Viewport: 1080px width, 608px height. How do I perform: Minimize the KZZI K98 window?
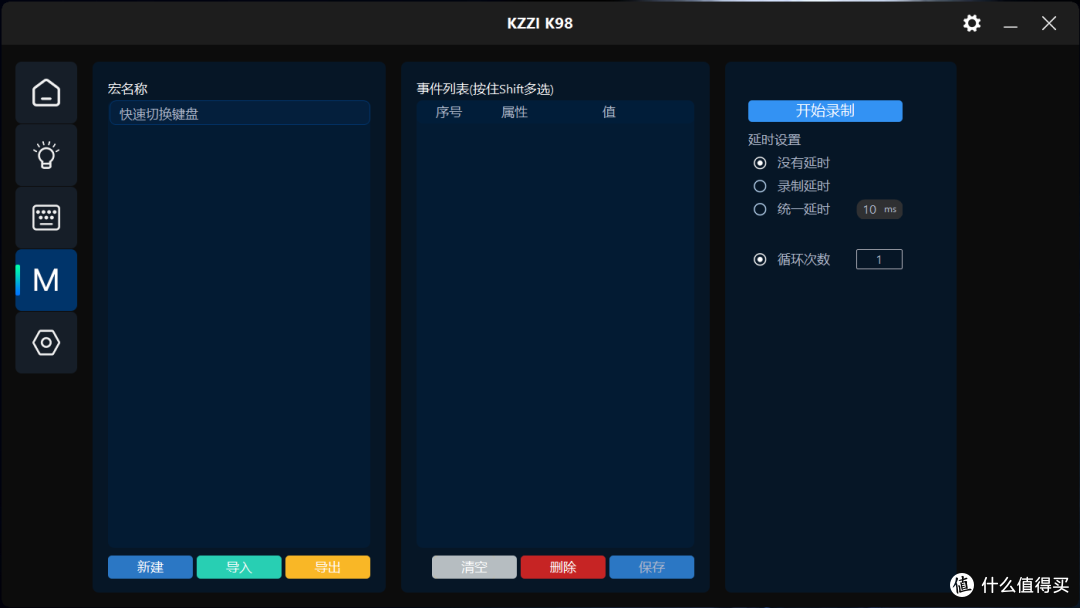(1010, 23)
